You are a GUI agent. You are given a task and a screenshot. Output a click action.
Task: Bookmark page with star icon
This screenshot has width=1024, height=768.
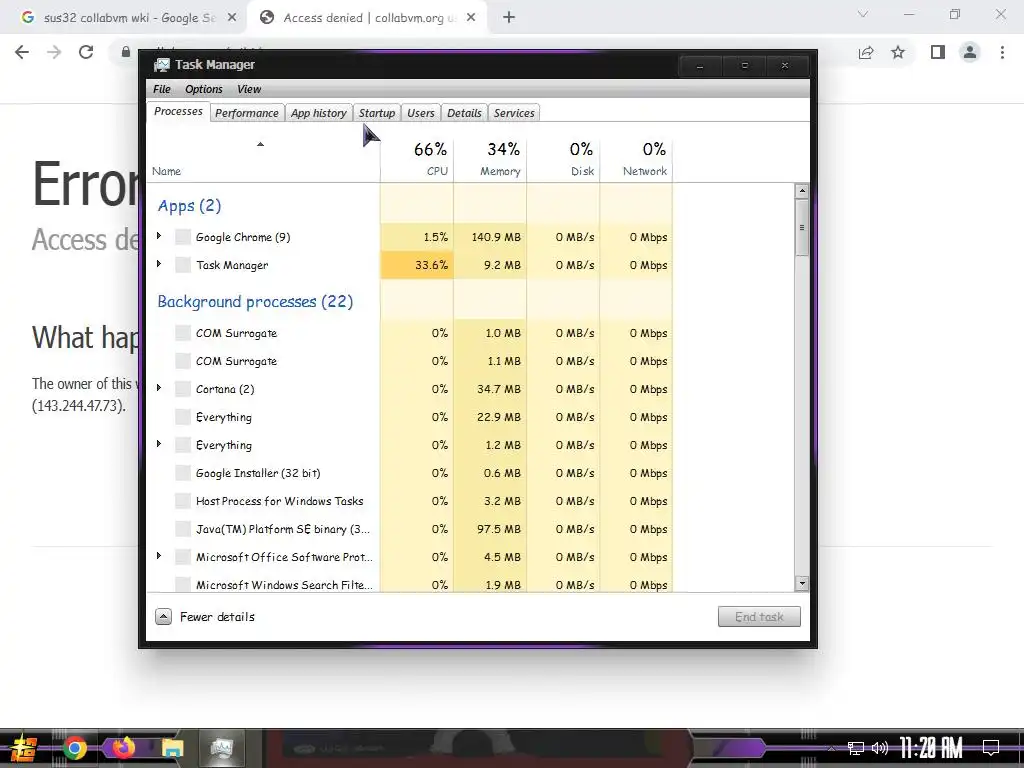[898, 52]
